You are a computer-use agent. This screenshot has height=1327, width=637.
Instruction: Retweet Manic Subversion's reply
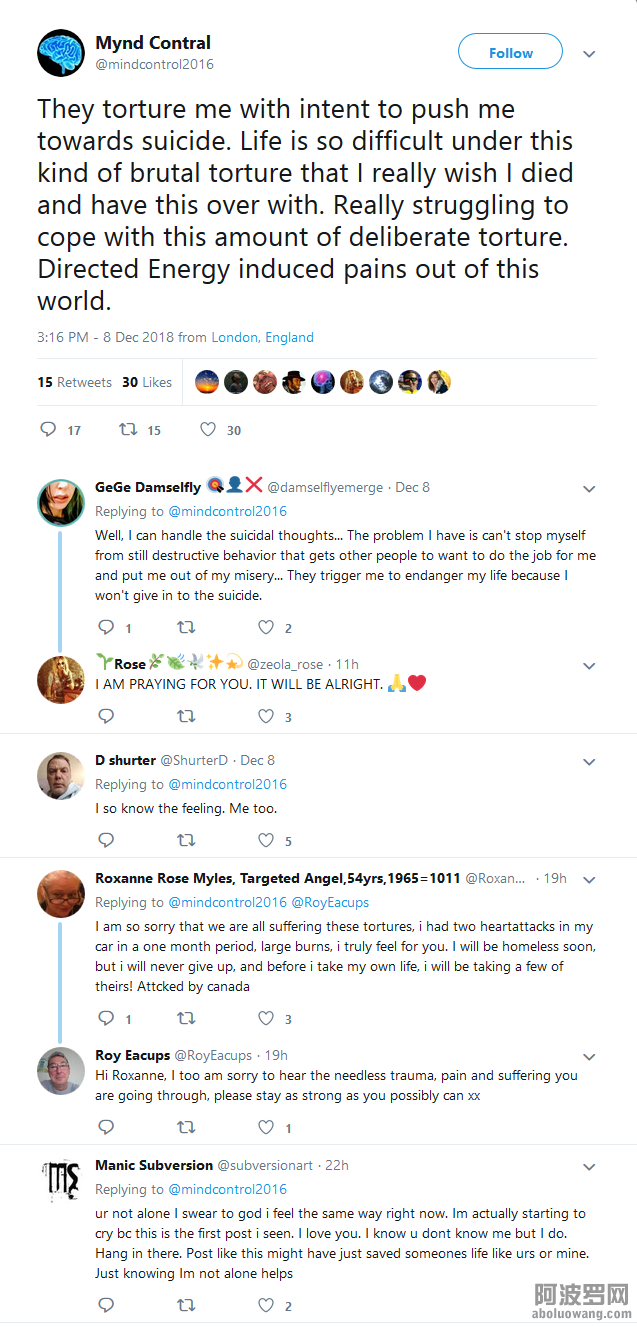pyautogui.click(x=186, y=1305)
